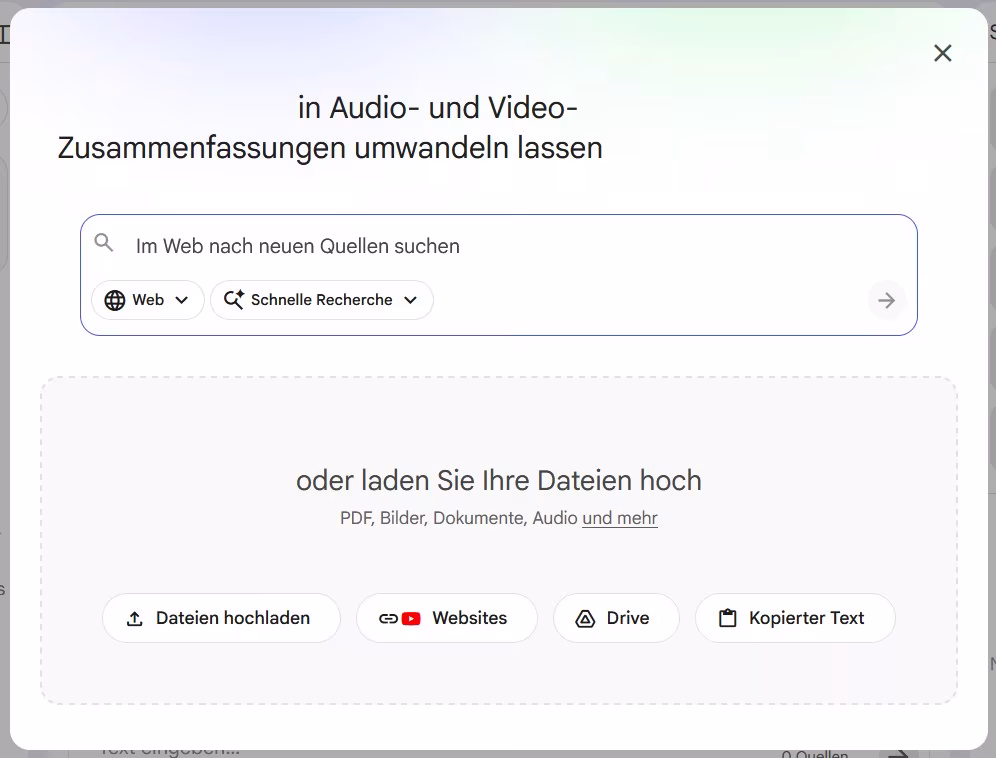996x758 pixels.
Task: Click the und mehr link
Action: pos(619,518)
